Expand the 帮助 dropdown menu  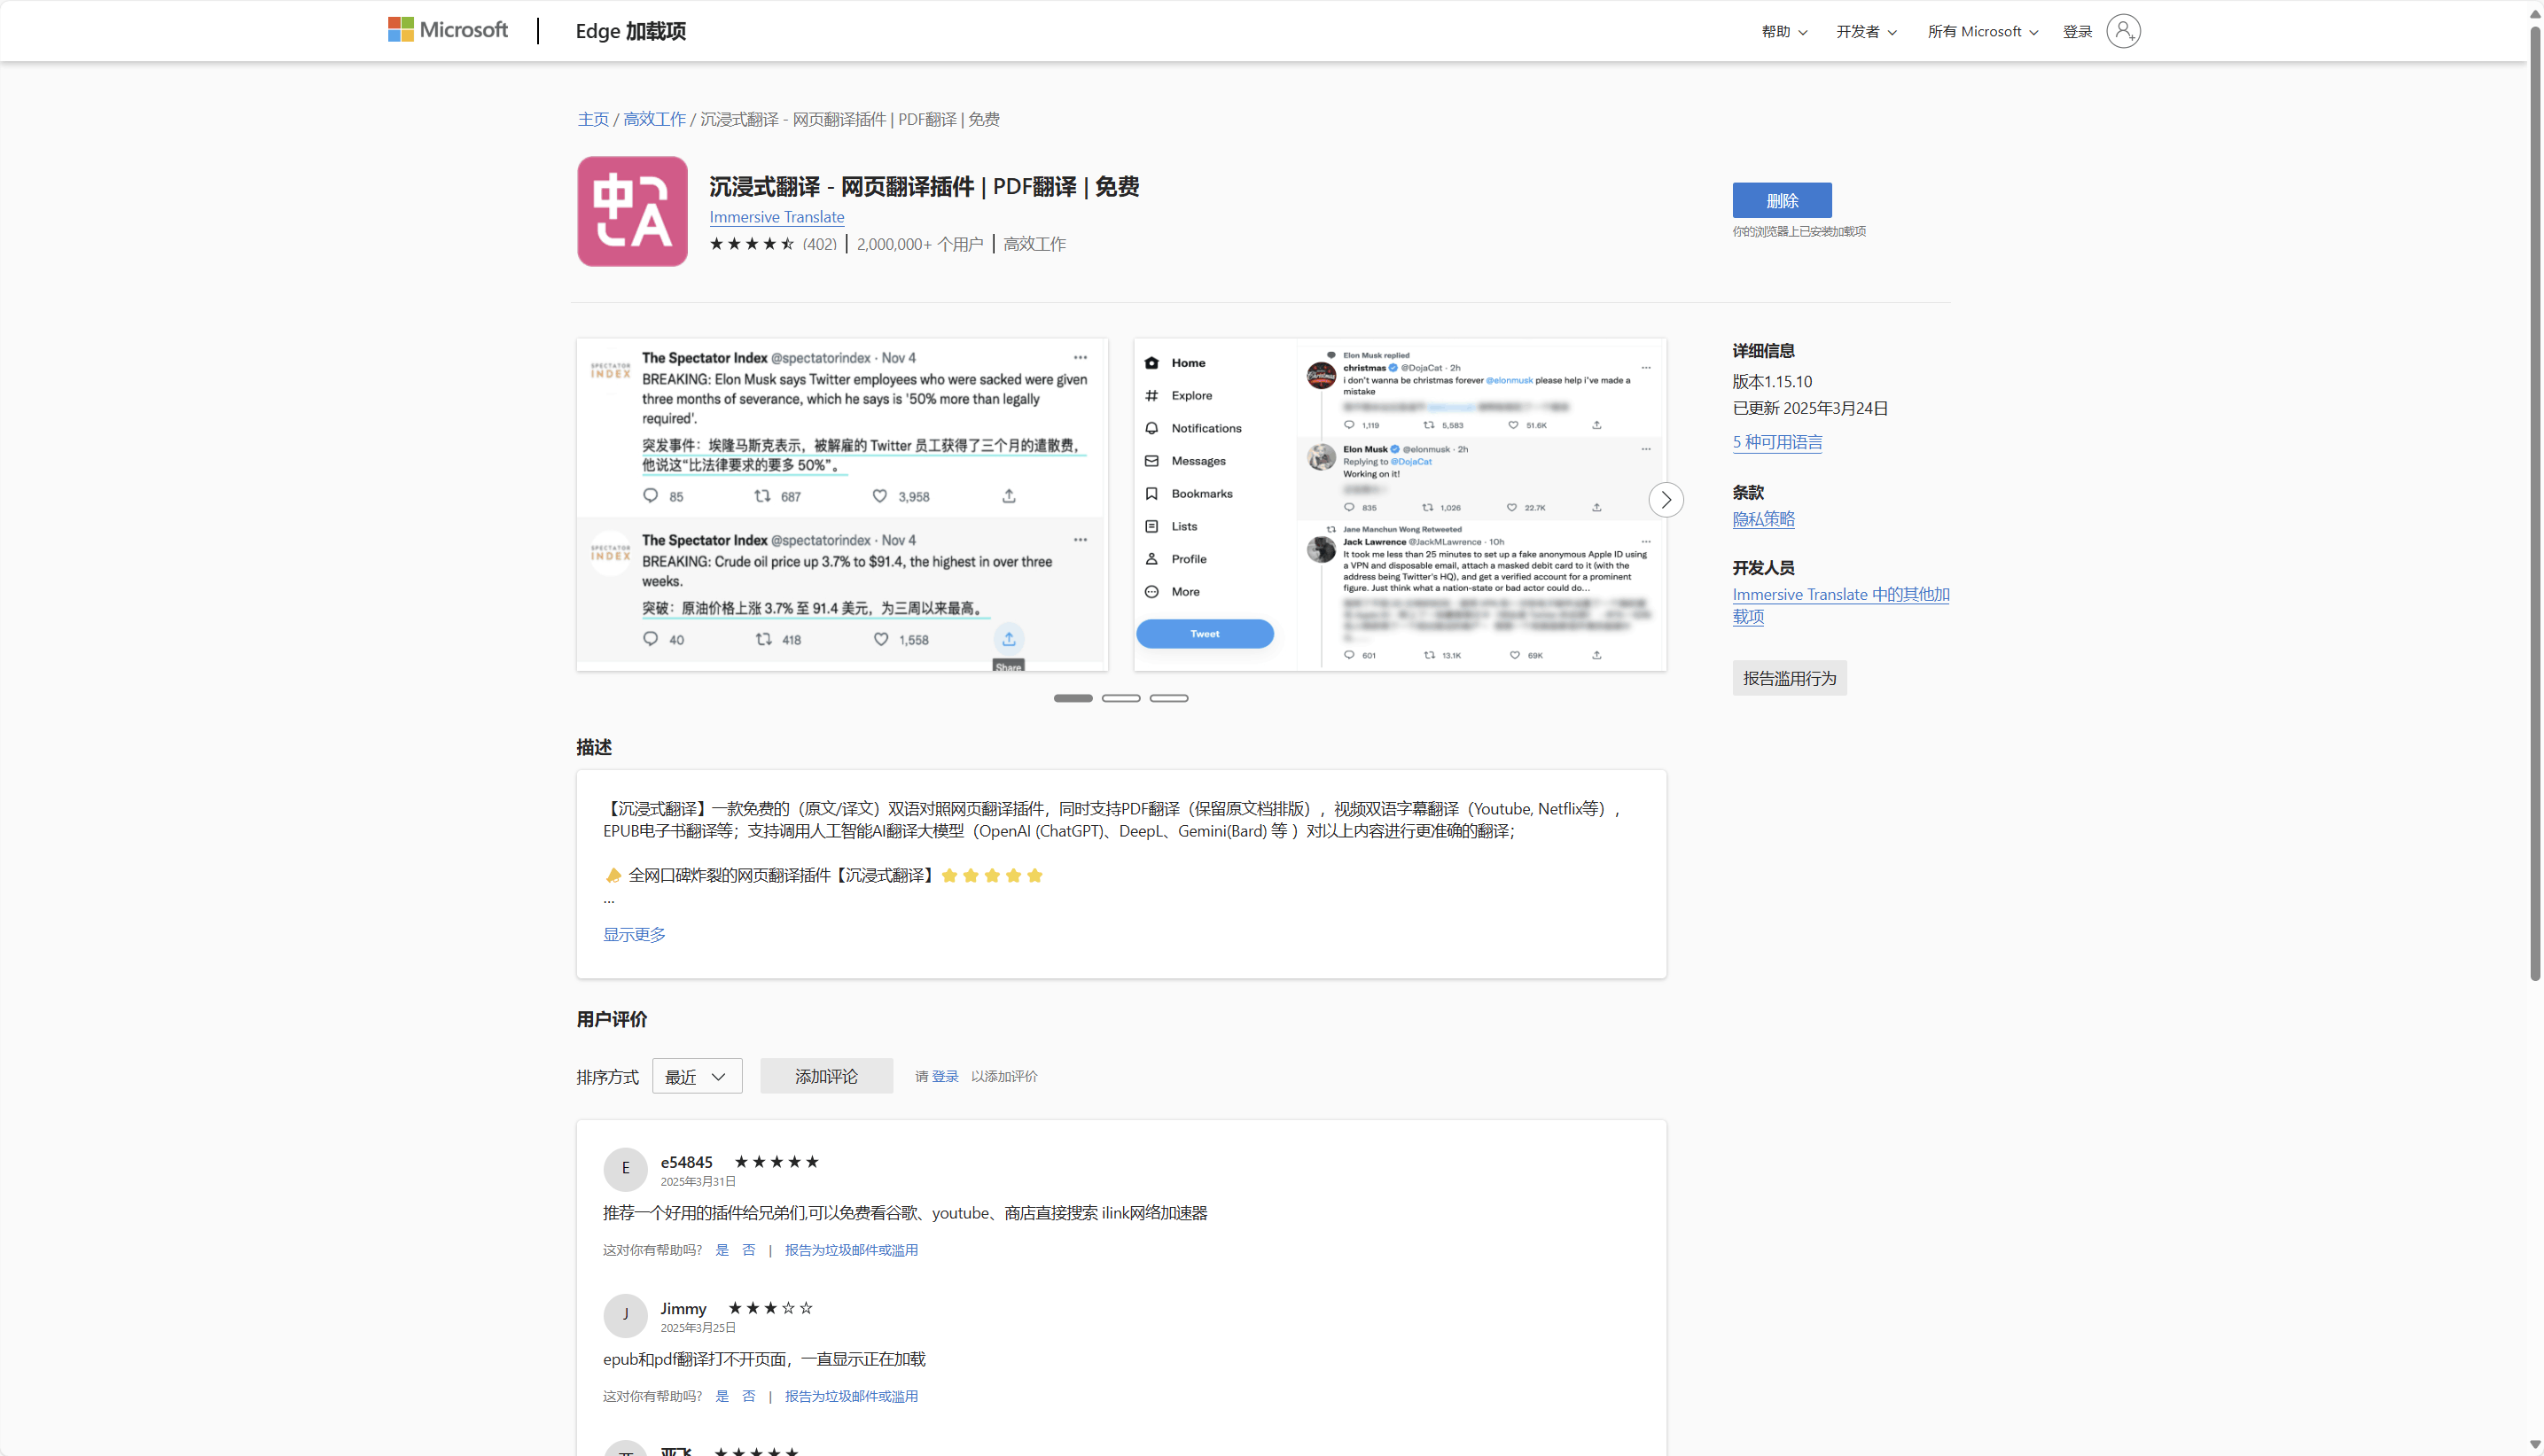[1783, 32]
